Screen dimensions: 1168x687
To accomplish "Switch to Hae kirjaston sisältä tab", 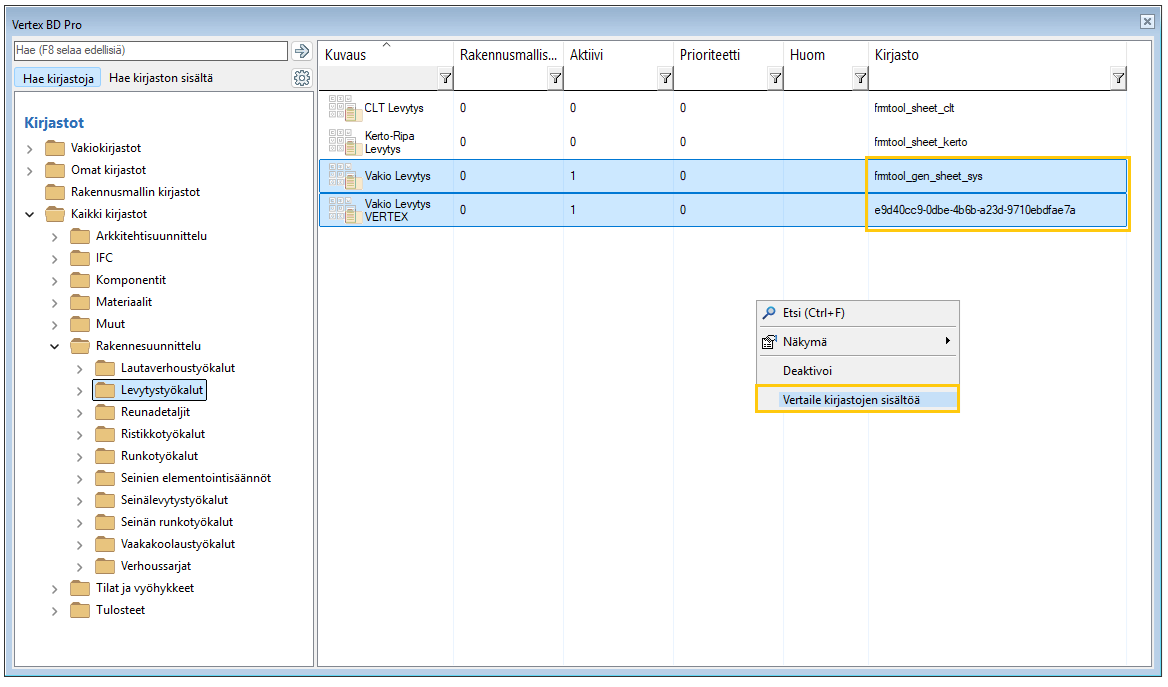I will 161,78.
